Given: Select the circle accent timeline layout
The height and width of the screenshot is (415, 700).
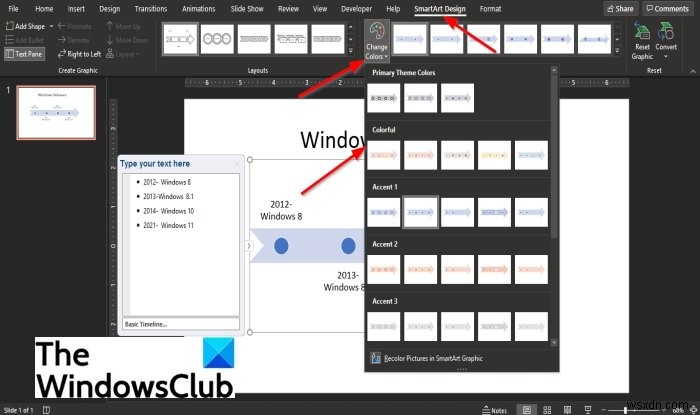Looking at the screenshot, I should click(x=217, y=39).
